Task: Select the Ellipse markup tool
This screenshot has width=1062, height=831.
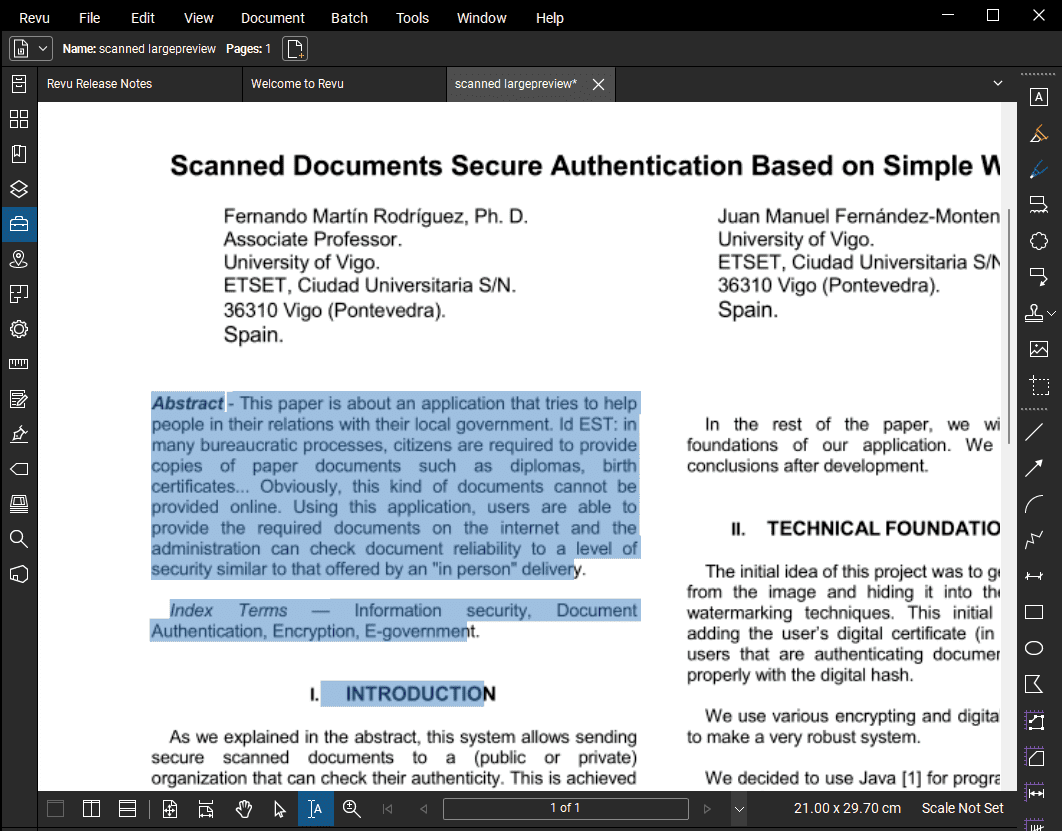Action: [1035, 648]
